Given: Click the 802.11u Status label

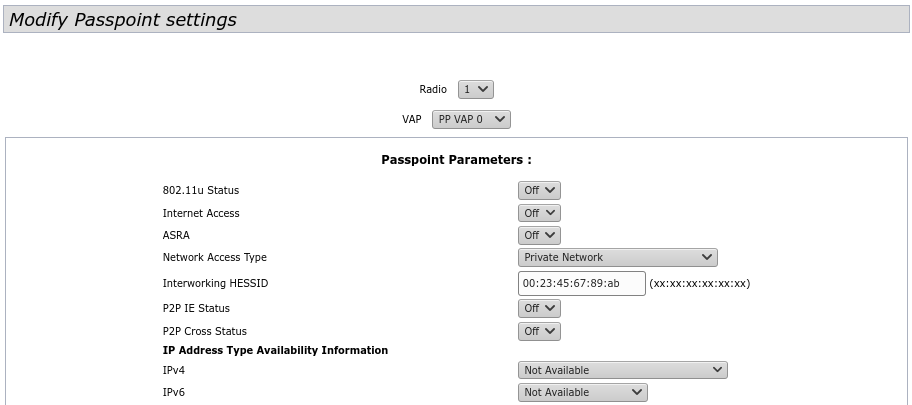Looking at the screenshot, I should tap(201, 190).
